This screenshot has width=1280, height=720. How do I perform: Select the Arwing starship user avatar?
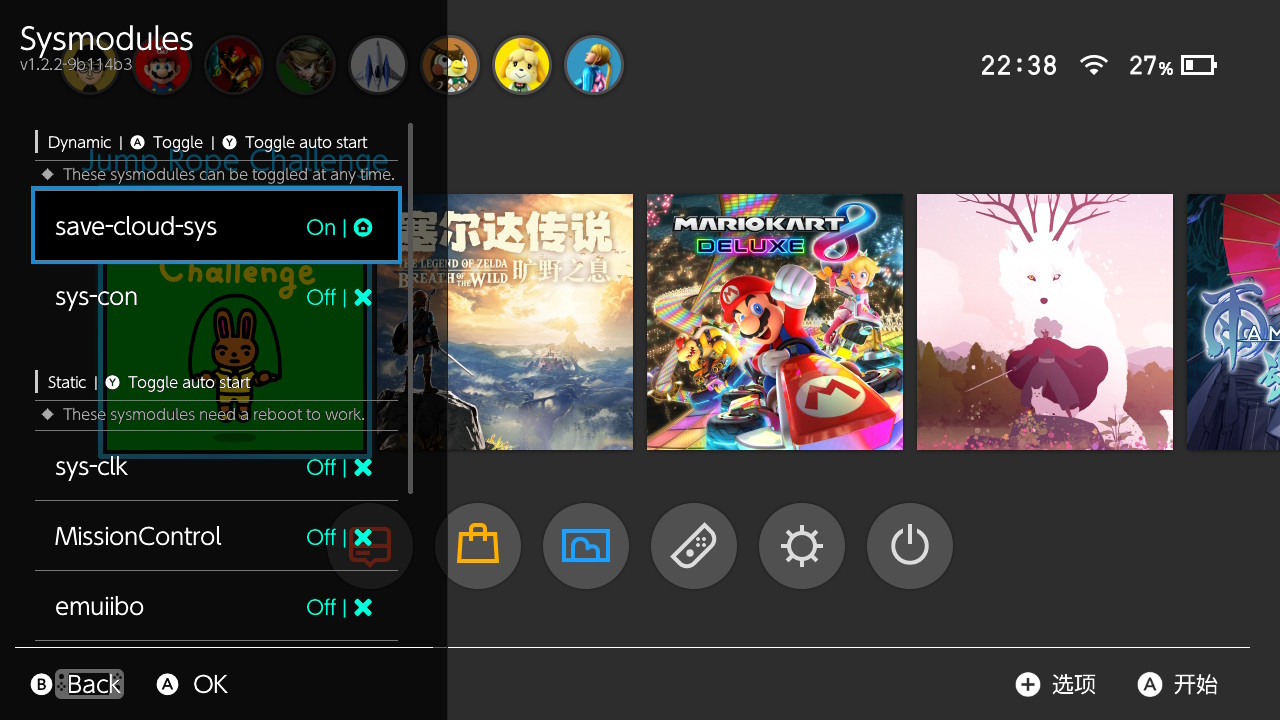pos(378,66)
